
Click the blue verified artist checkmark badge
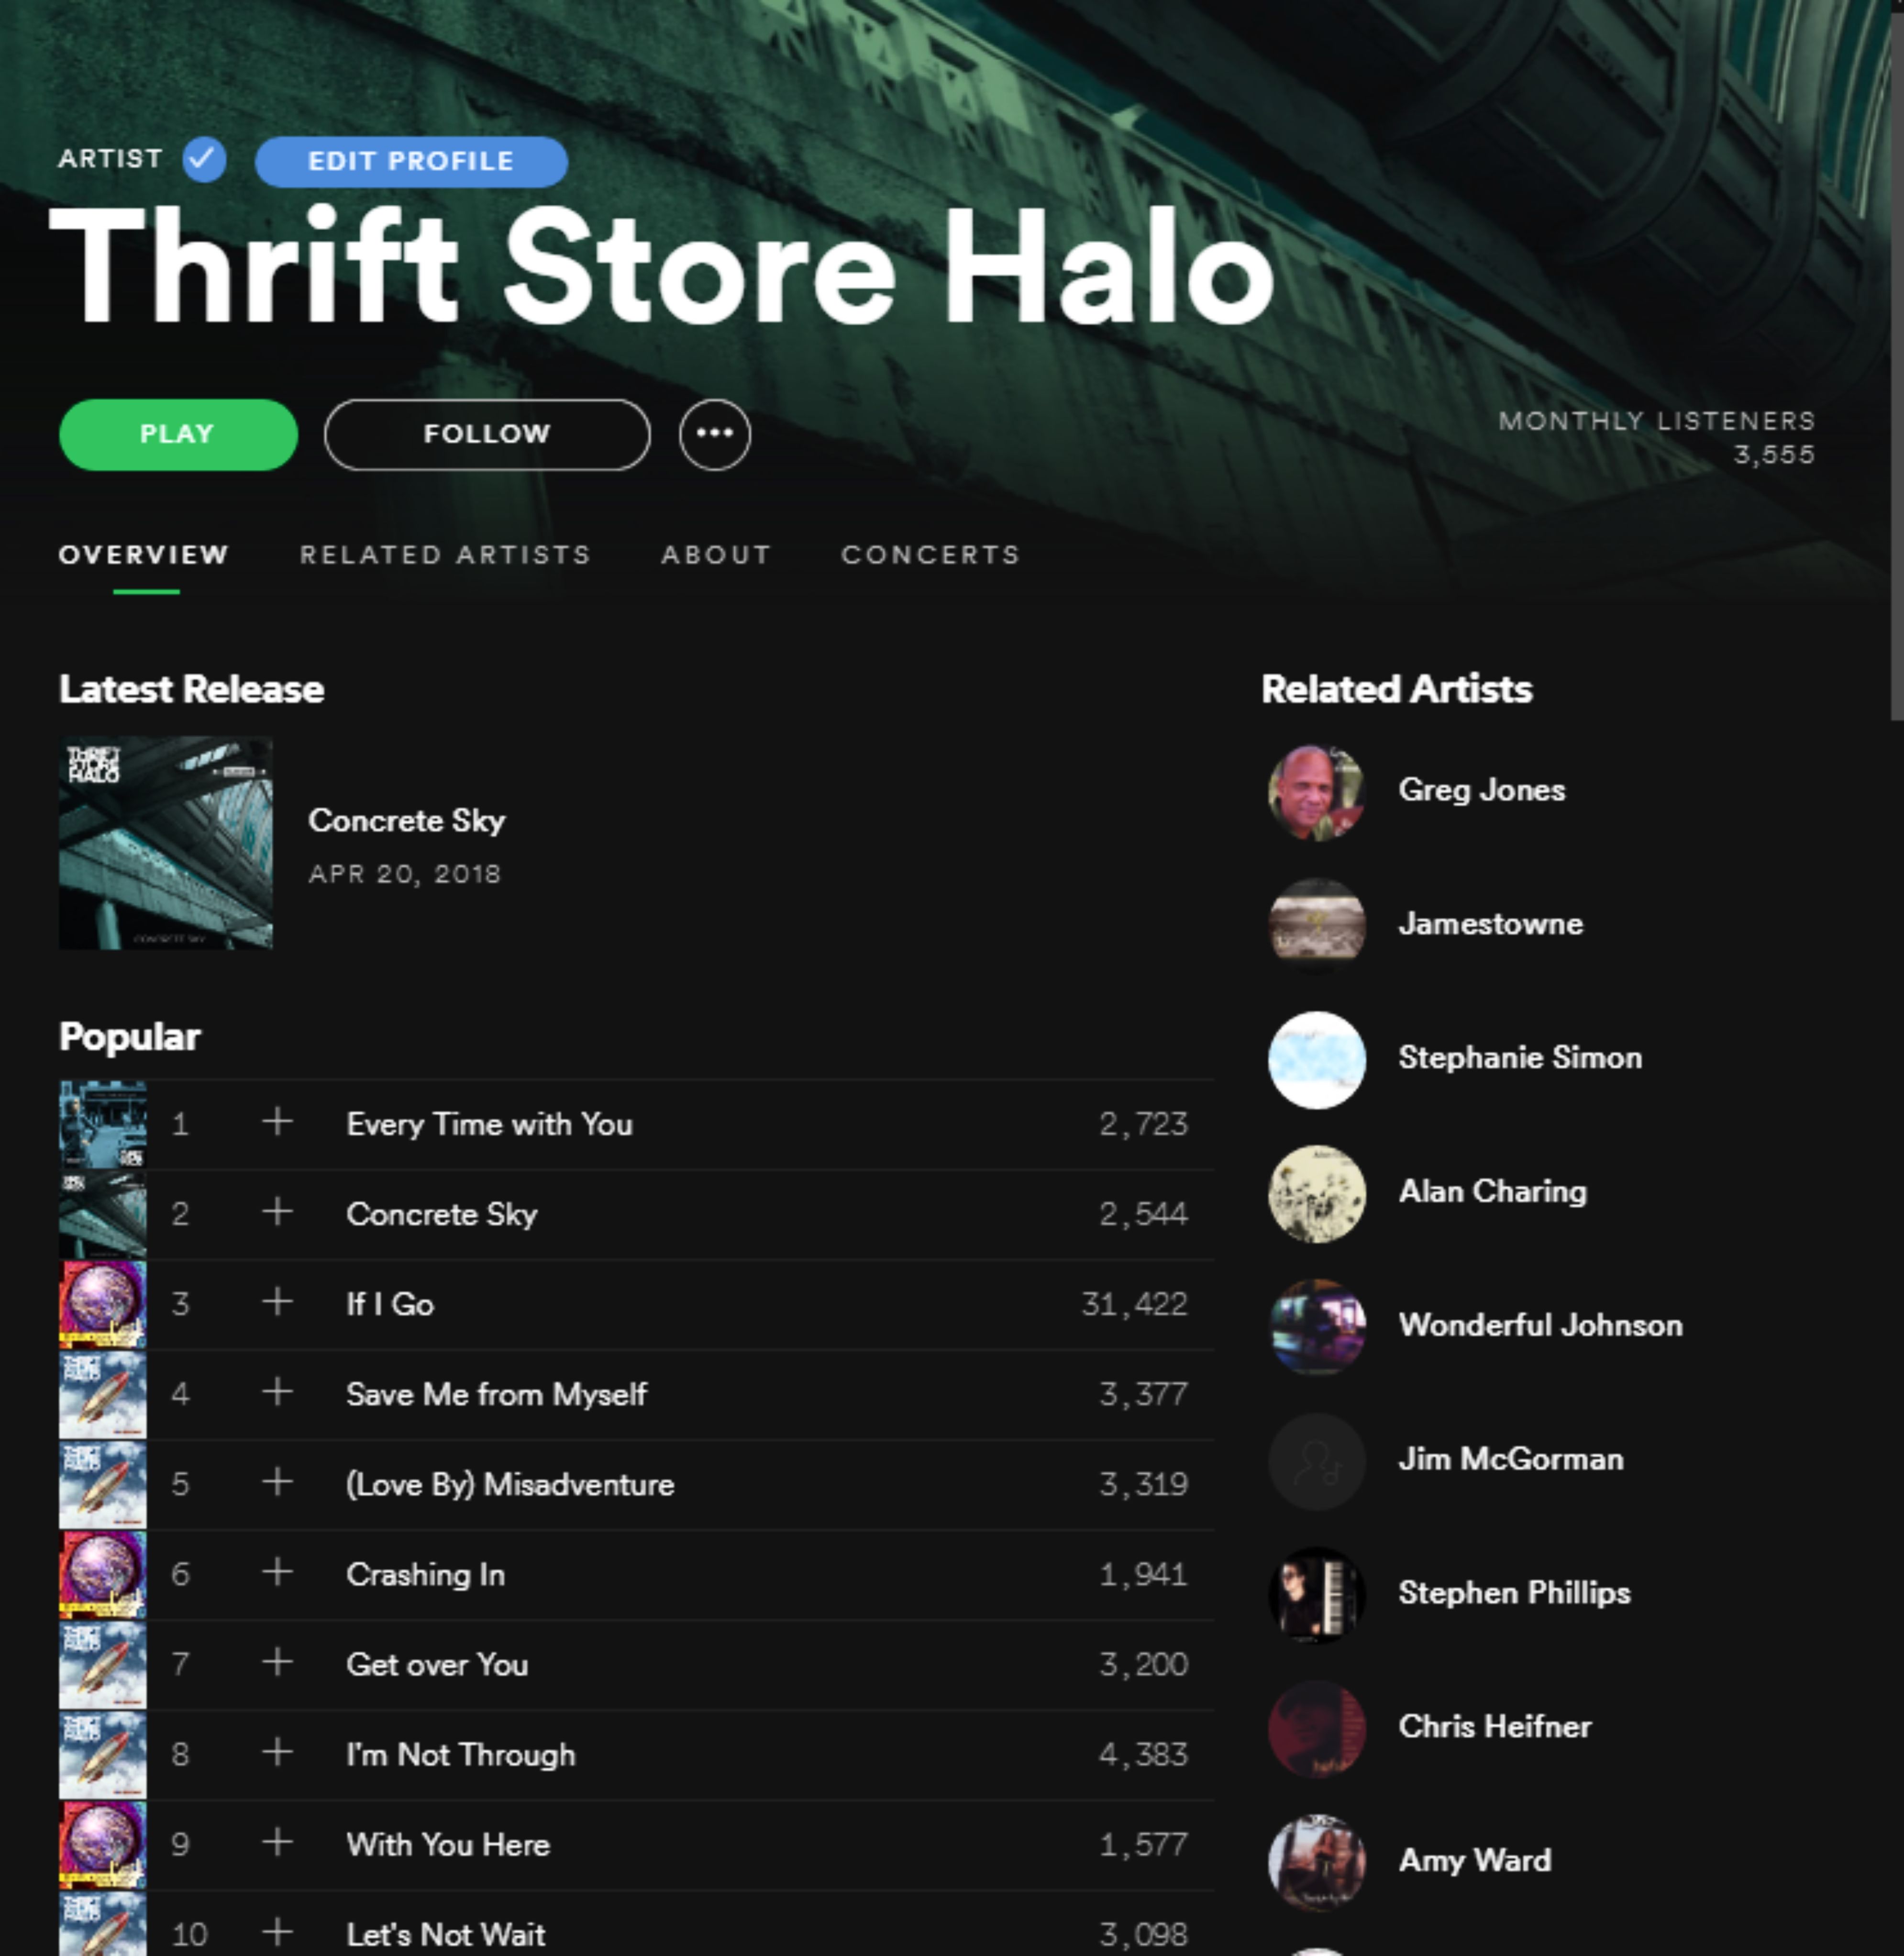coord(204,160)
